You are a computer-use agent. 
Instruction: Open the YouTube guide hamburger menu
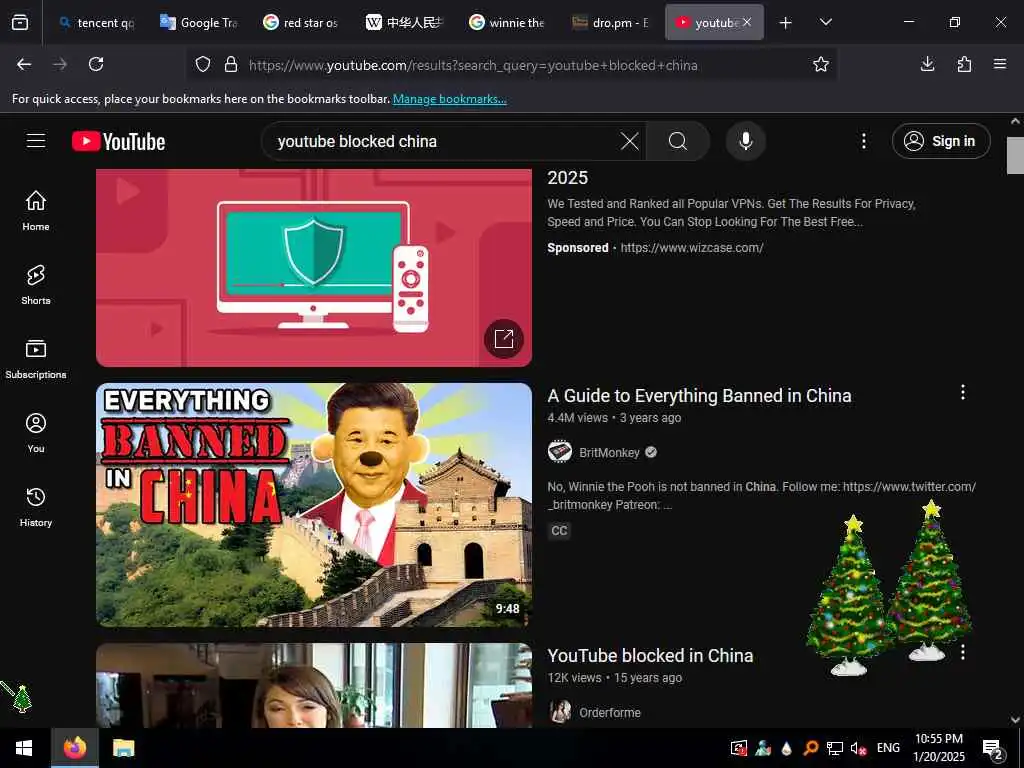(36, 141)
